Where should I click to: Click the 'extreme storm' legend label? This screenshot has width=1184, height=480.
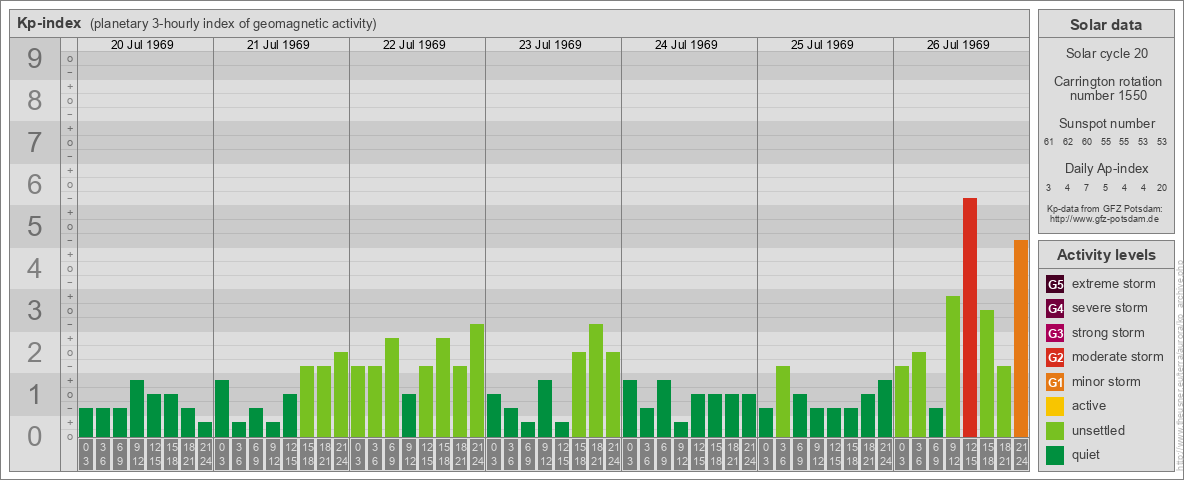point(1114,285)
